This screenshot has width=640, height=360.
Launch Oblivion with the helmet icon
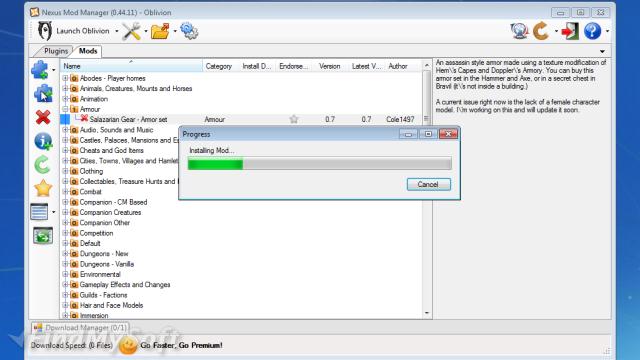tap(45, 31)
